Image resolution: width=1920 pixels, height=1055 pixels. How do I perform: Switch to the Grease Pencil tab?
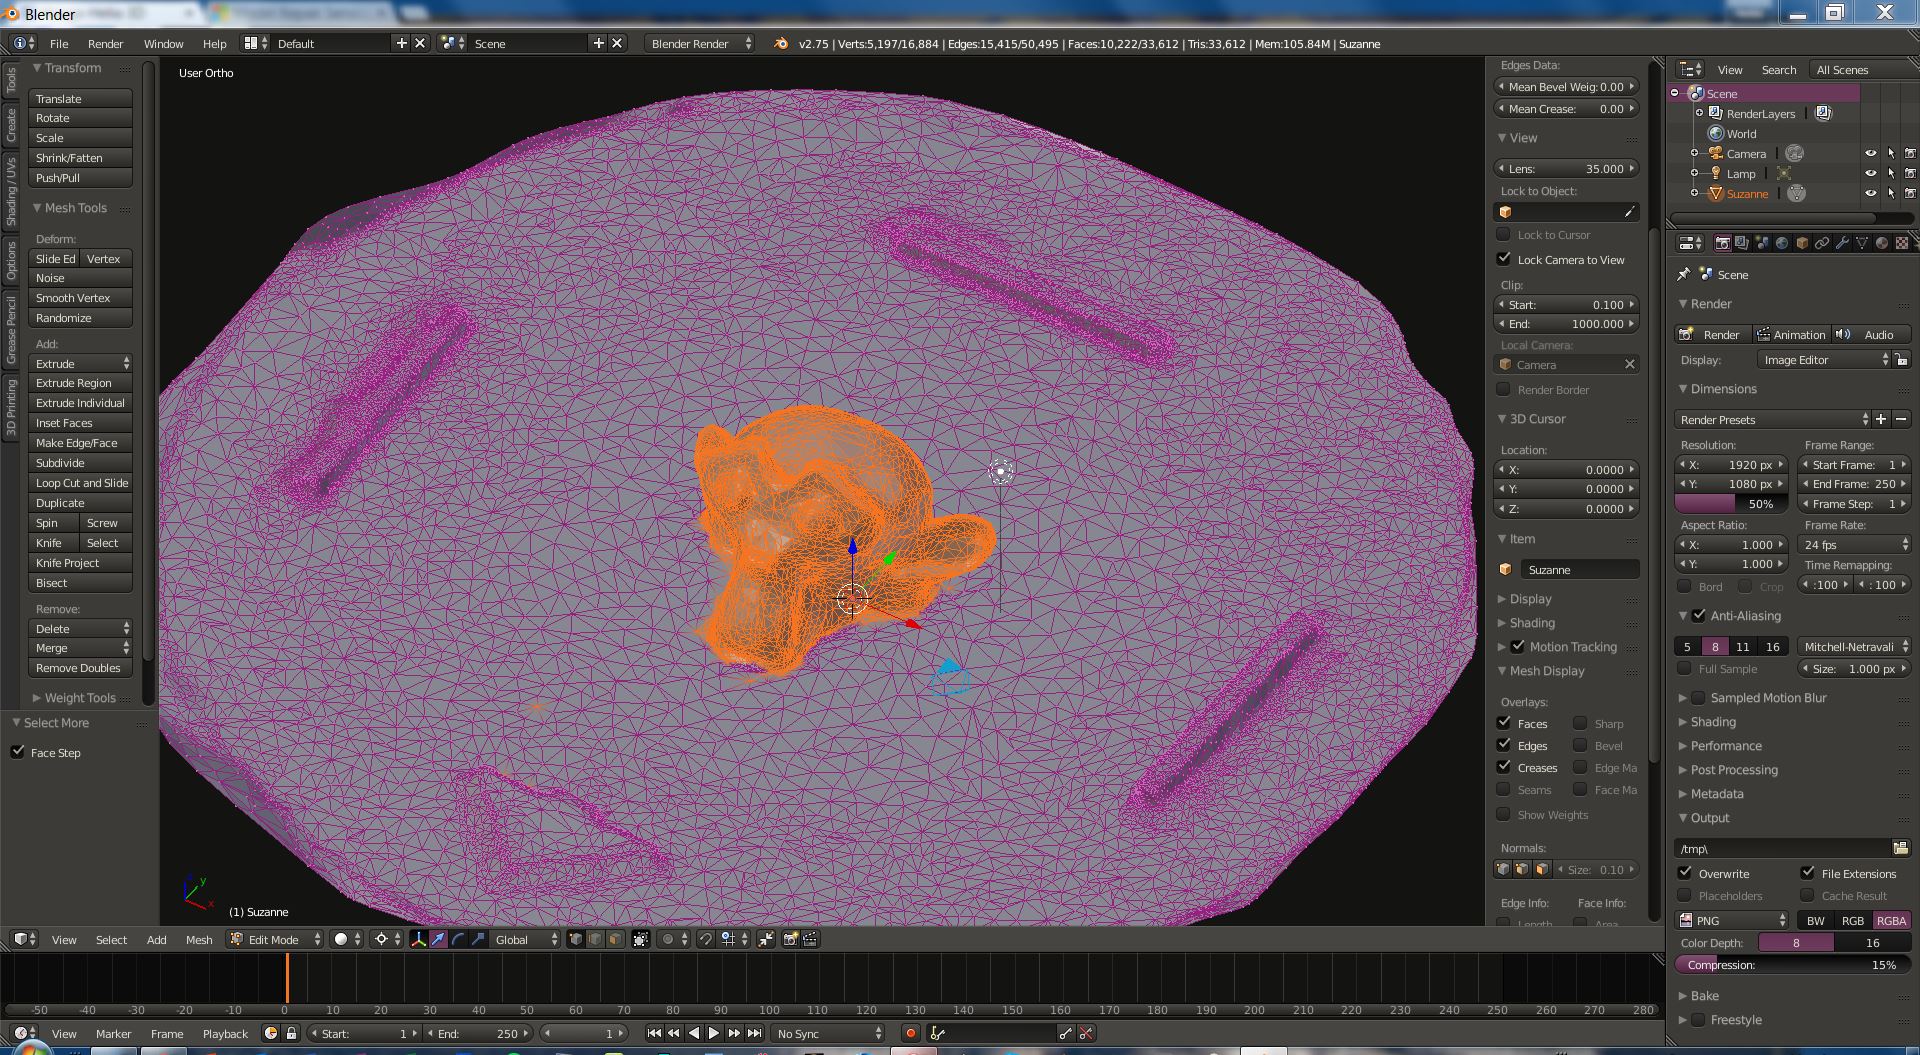point(11,330)
